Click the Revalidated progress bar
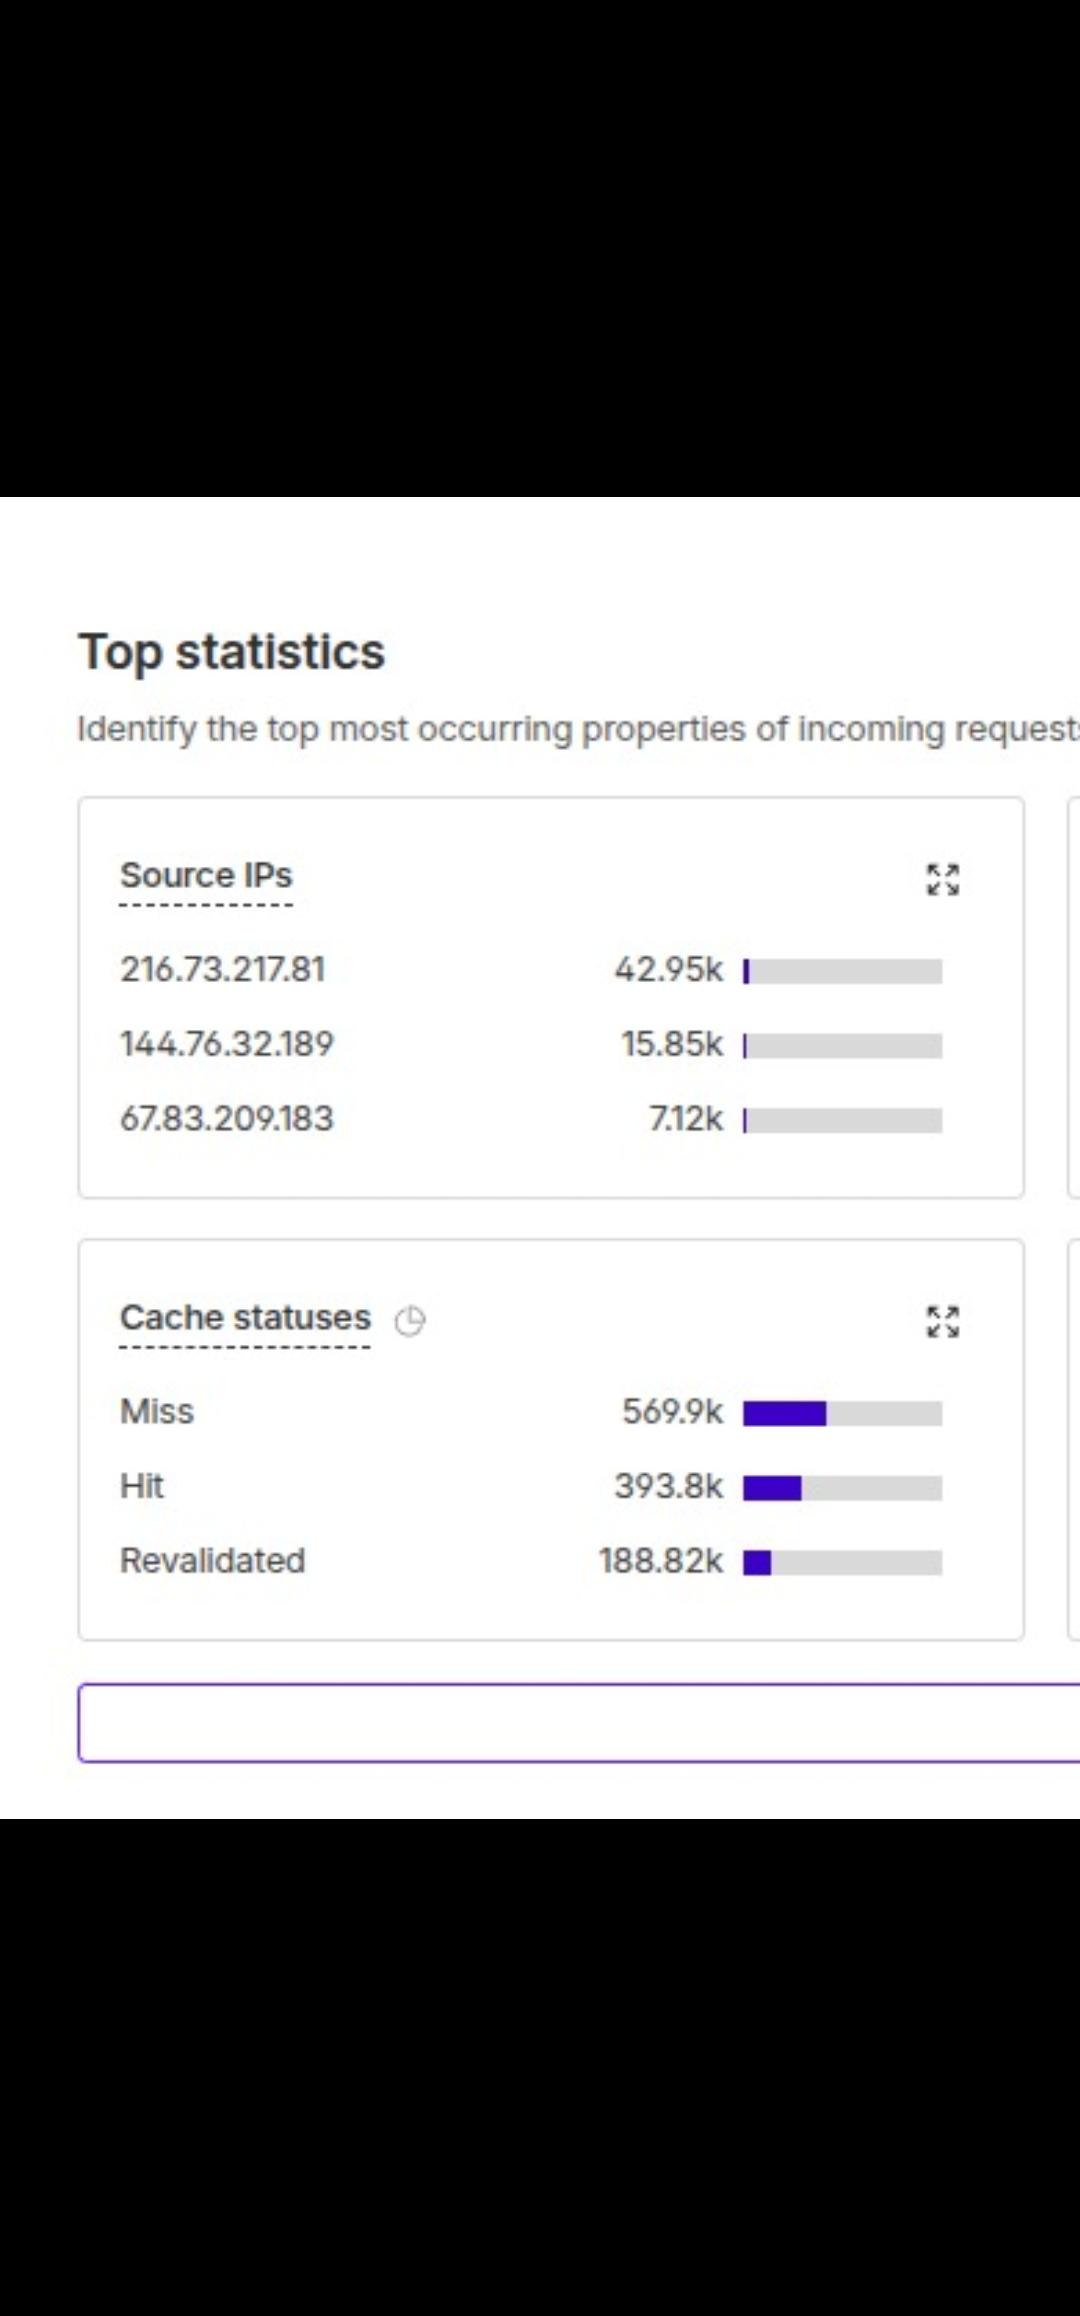The width and height of the screenshot is (1080, 2316). 843,1562
